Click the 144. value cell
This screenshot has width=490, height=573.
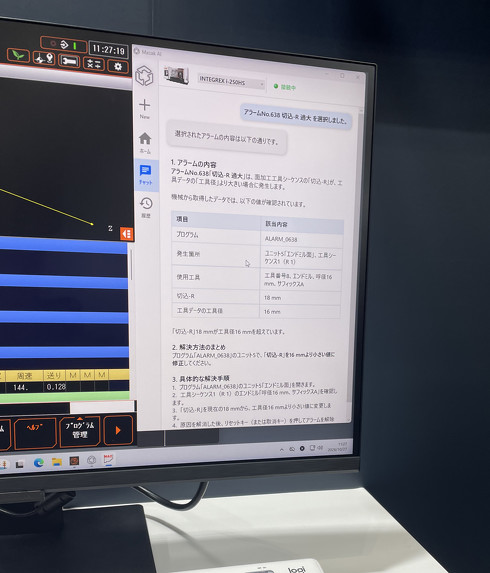click(x=21, y=387)
